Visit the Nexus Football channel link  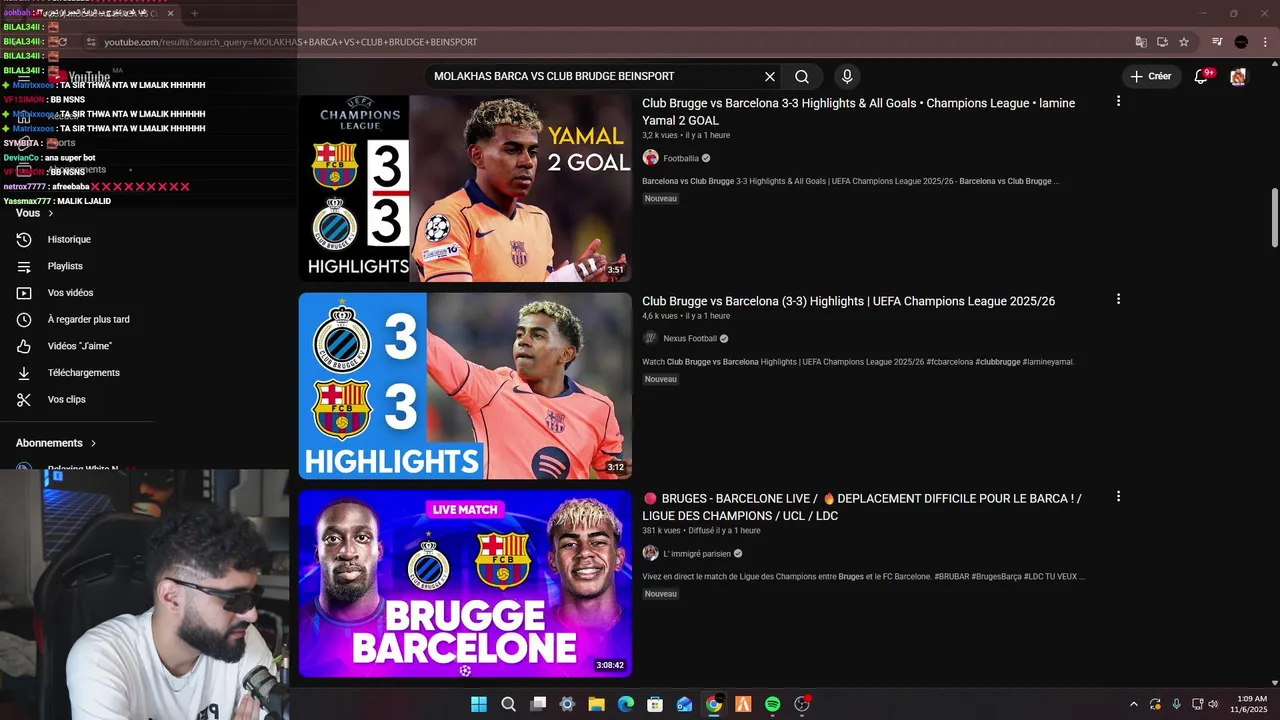pos(690,339)
